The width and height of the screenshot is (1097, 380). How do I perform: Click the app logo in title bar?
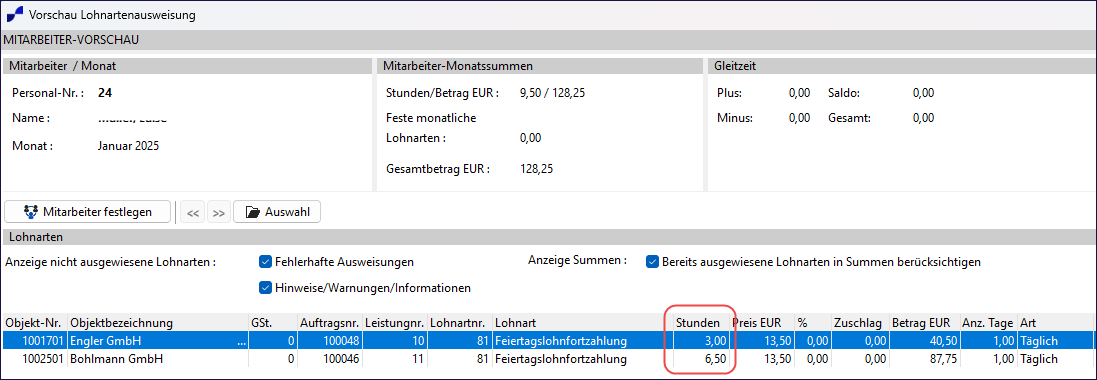15,14
